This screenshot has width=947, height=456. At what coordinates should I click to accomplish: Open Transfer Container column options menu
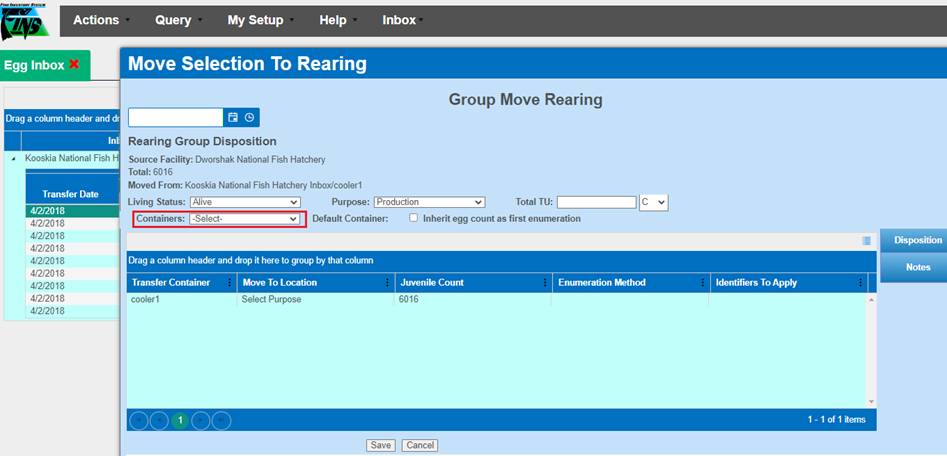tap(230, 283)
